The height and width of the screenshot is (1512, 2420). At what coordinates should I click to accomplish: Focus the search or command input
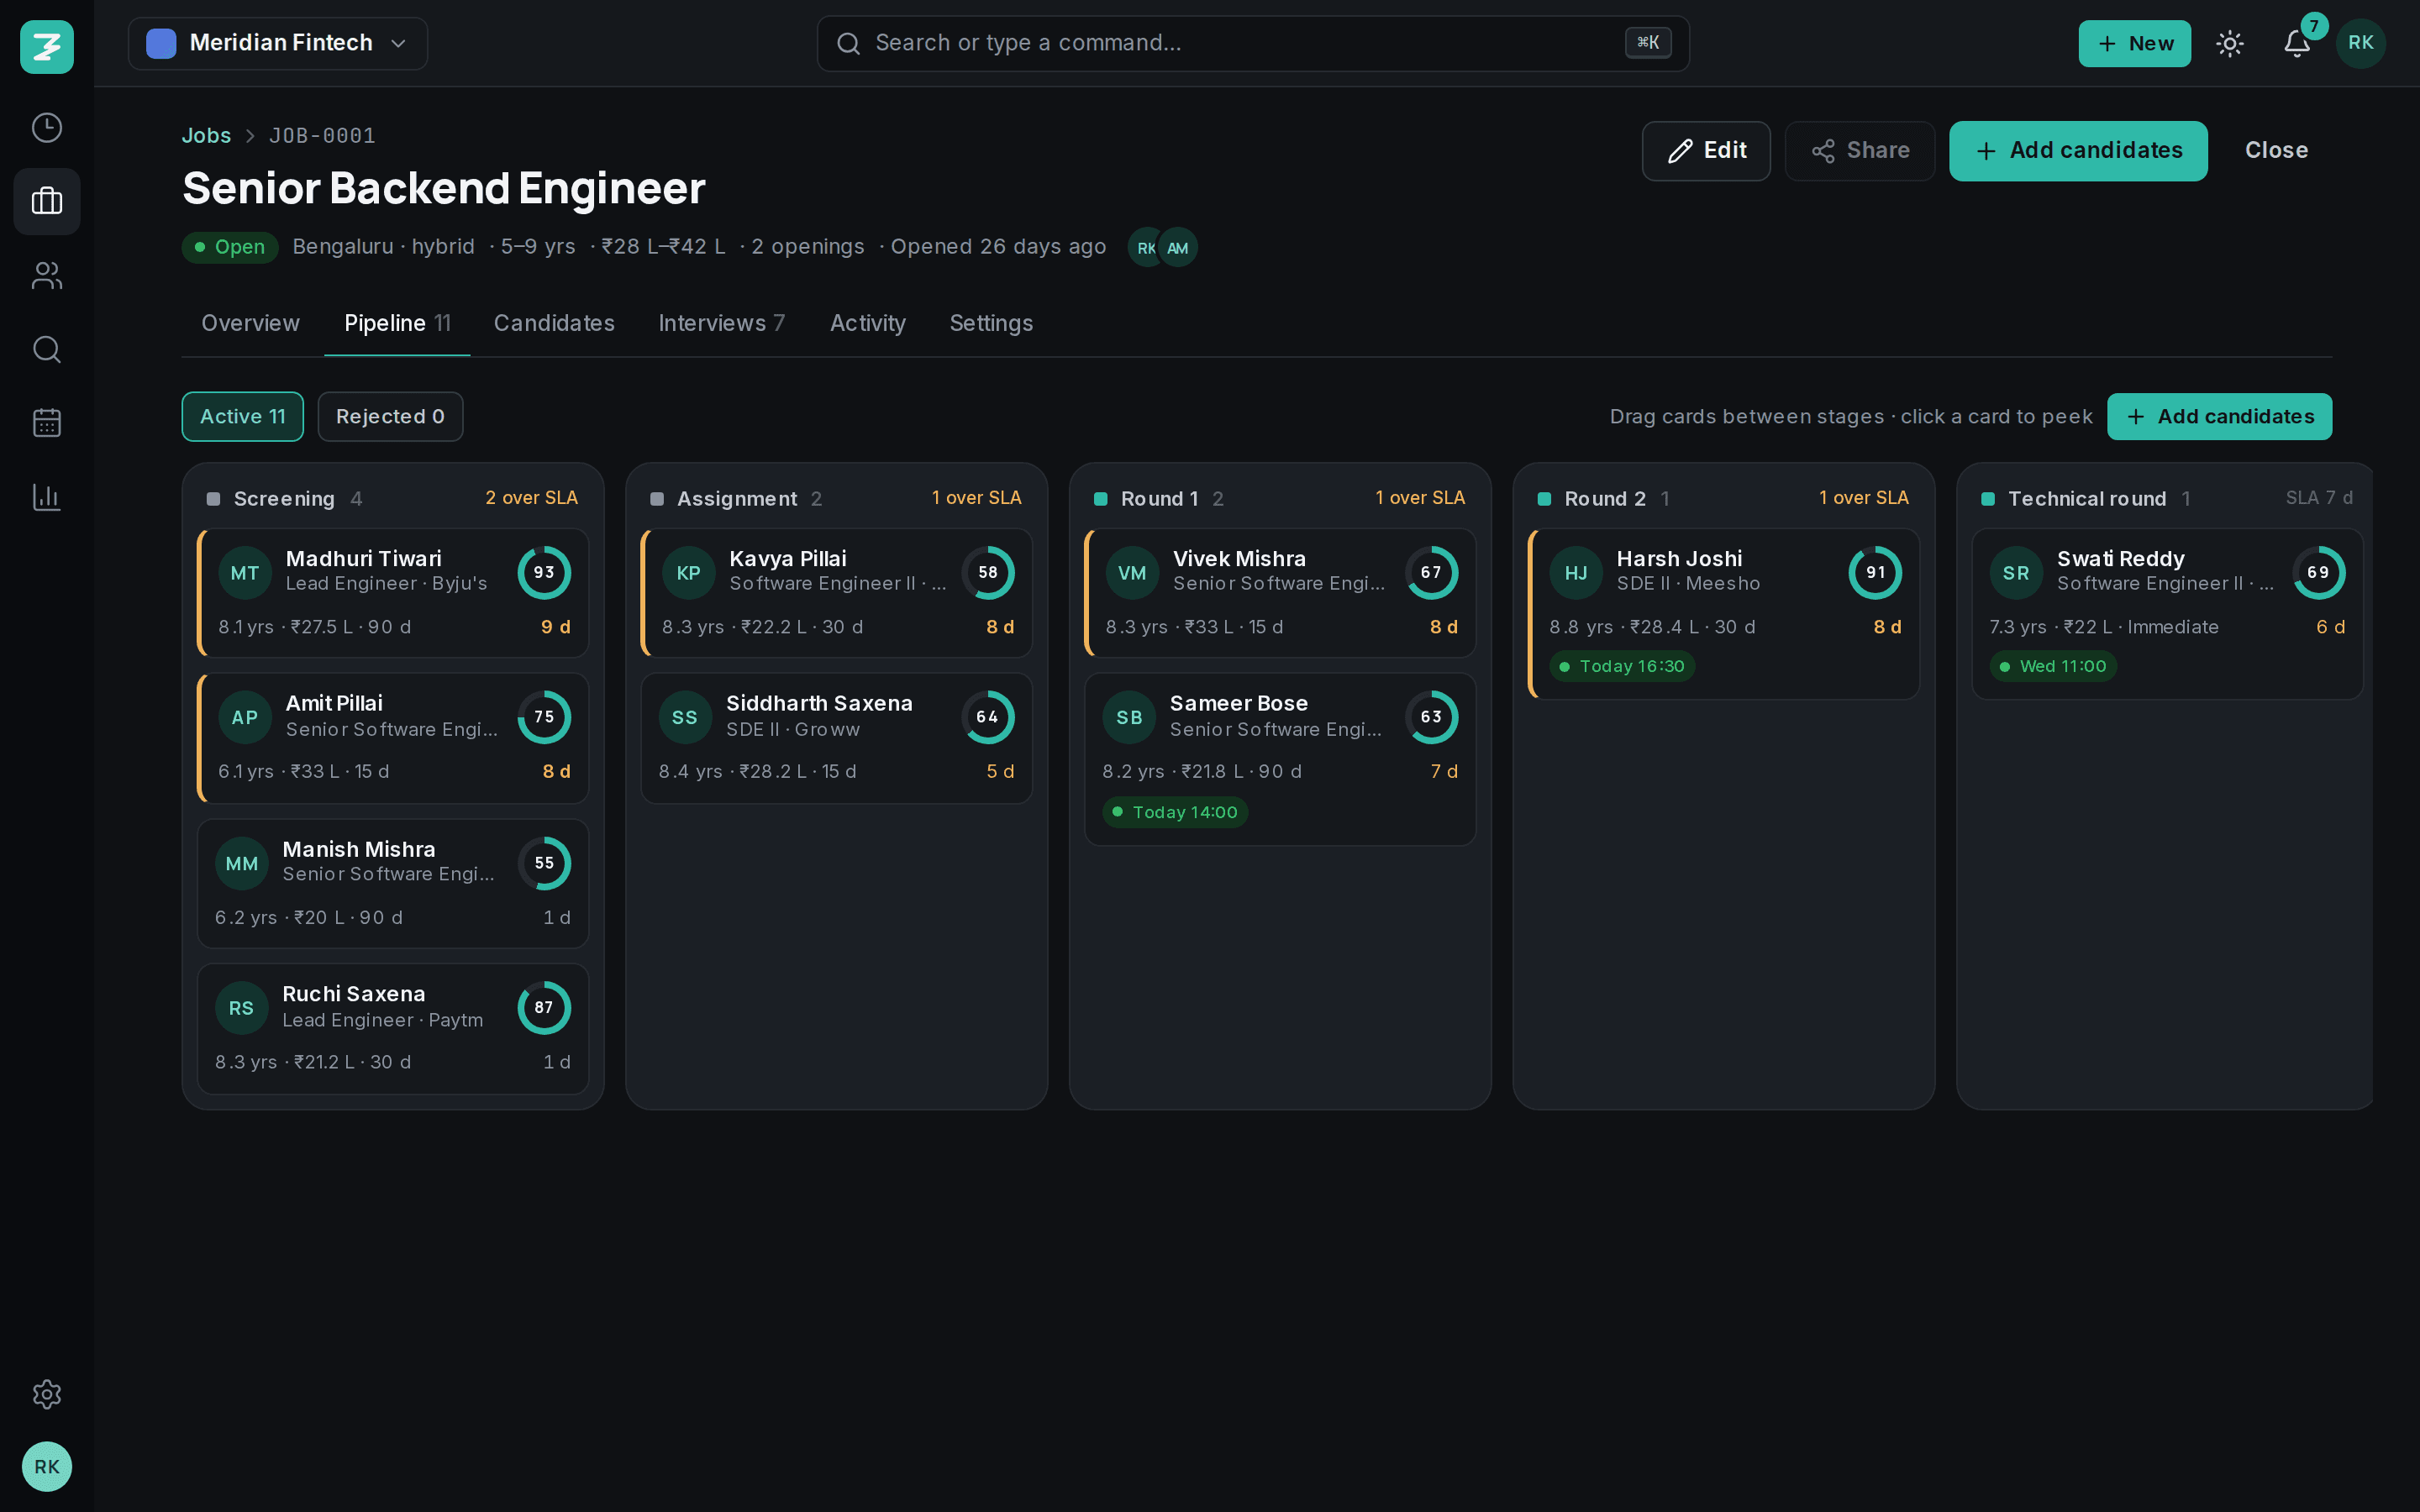[1253, 43]
